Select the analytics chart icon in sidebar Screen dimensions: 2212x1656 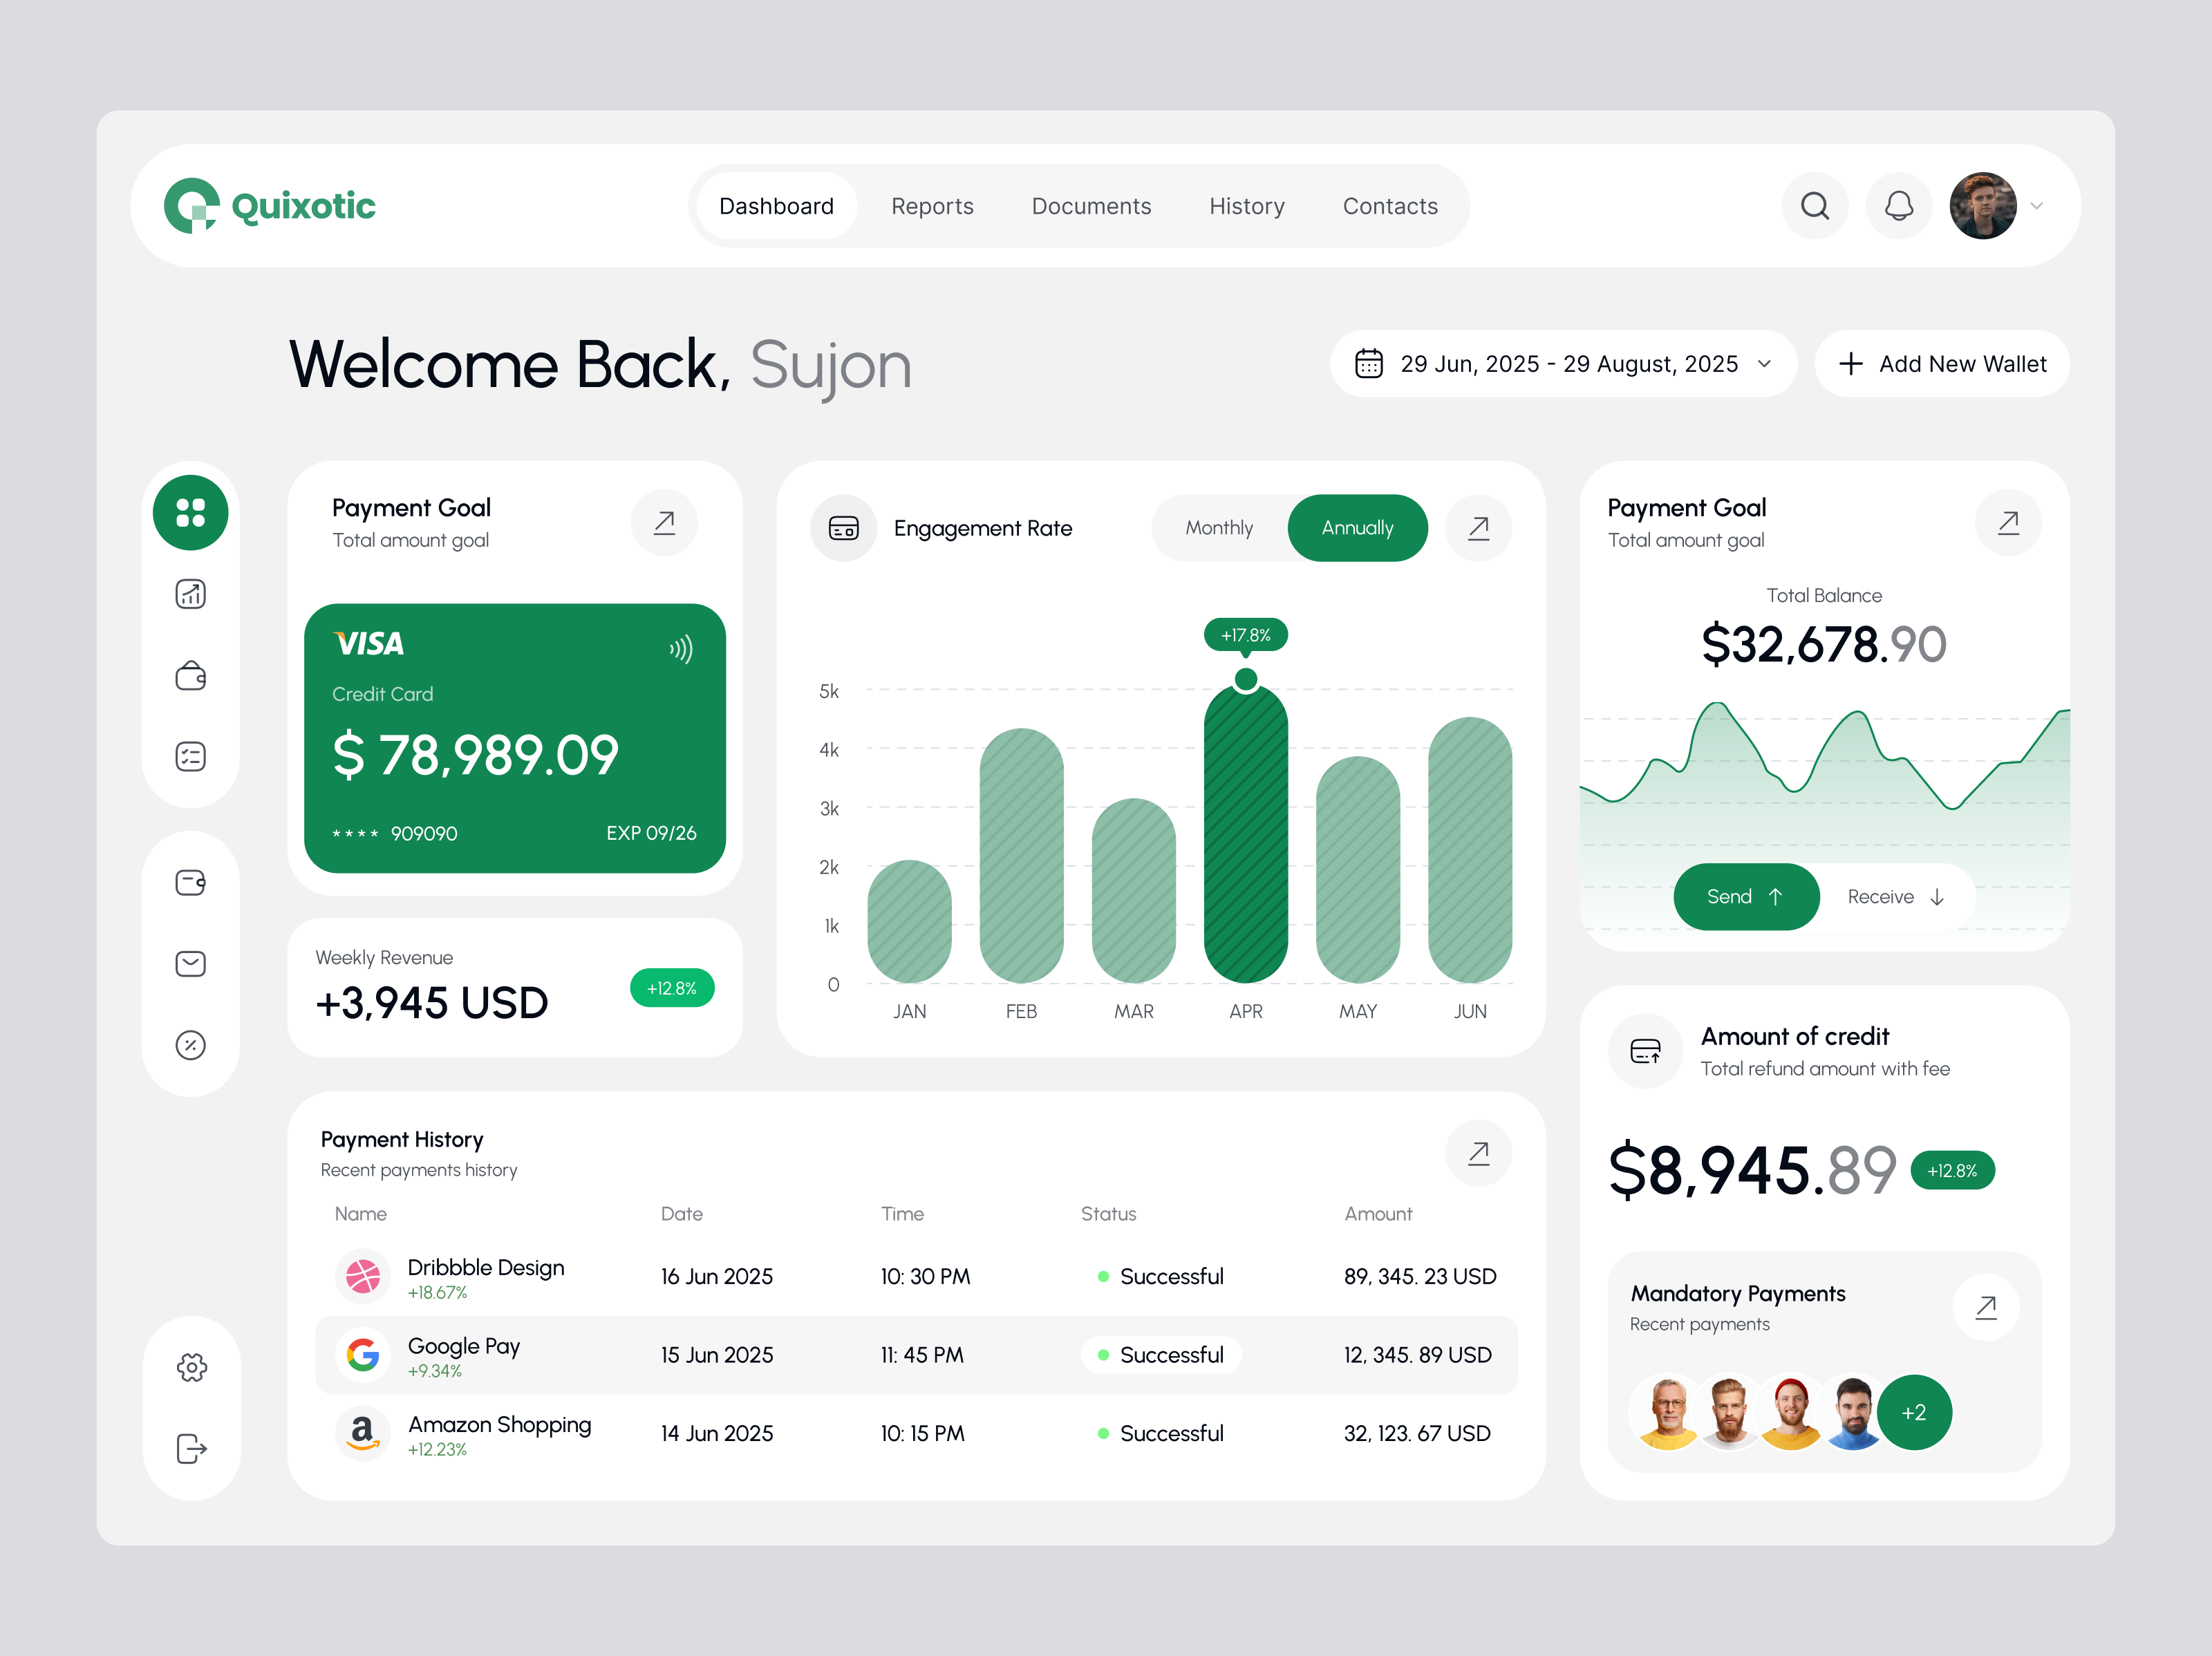click(190, 594)
